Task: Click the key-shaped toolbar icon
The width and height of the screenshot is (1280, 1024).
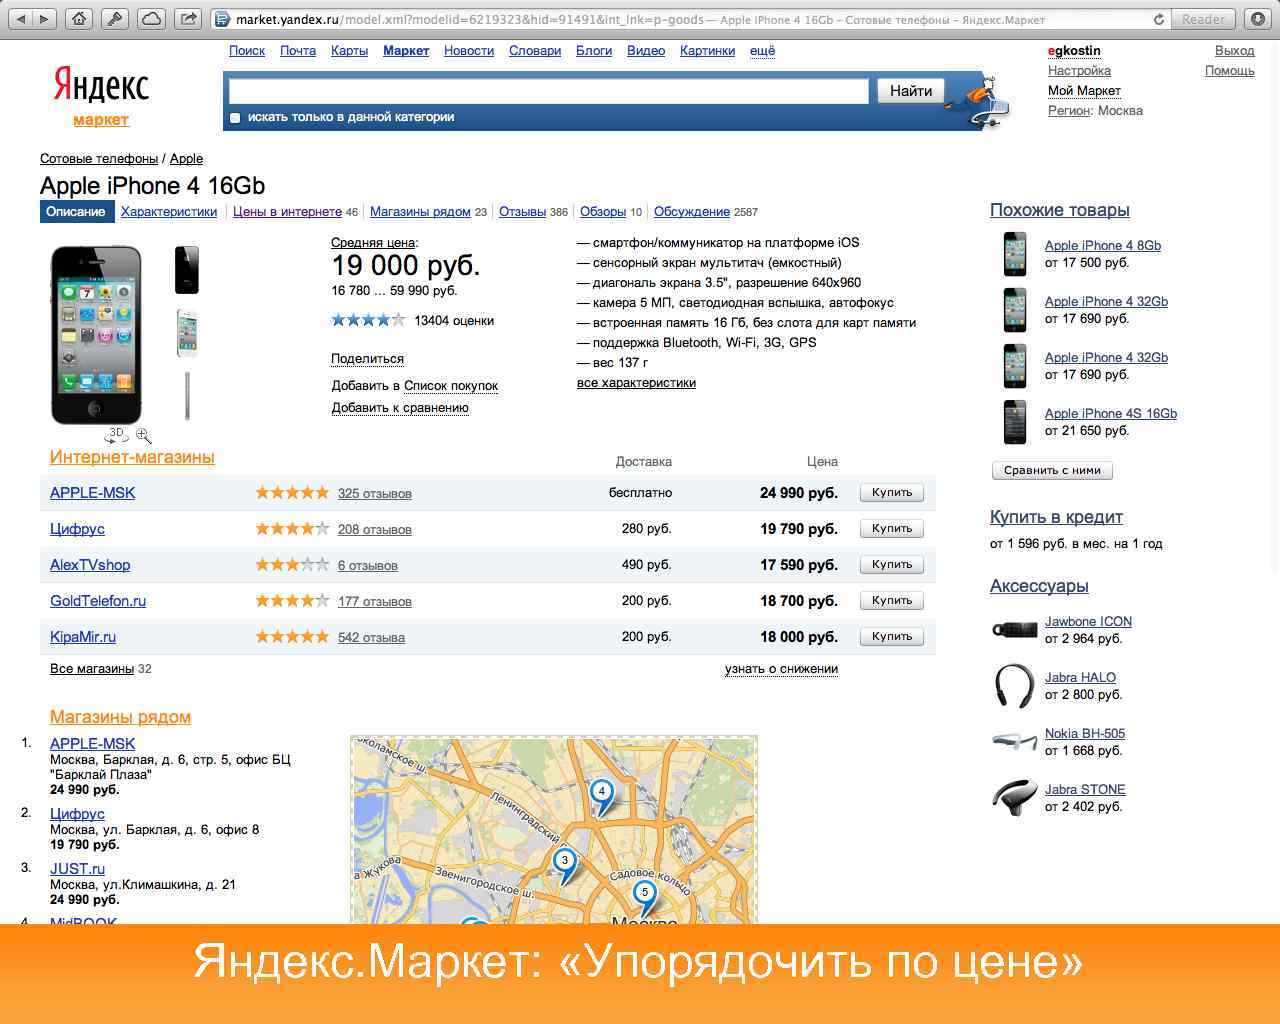Action: [x=115, y=19]
